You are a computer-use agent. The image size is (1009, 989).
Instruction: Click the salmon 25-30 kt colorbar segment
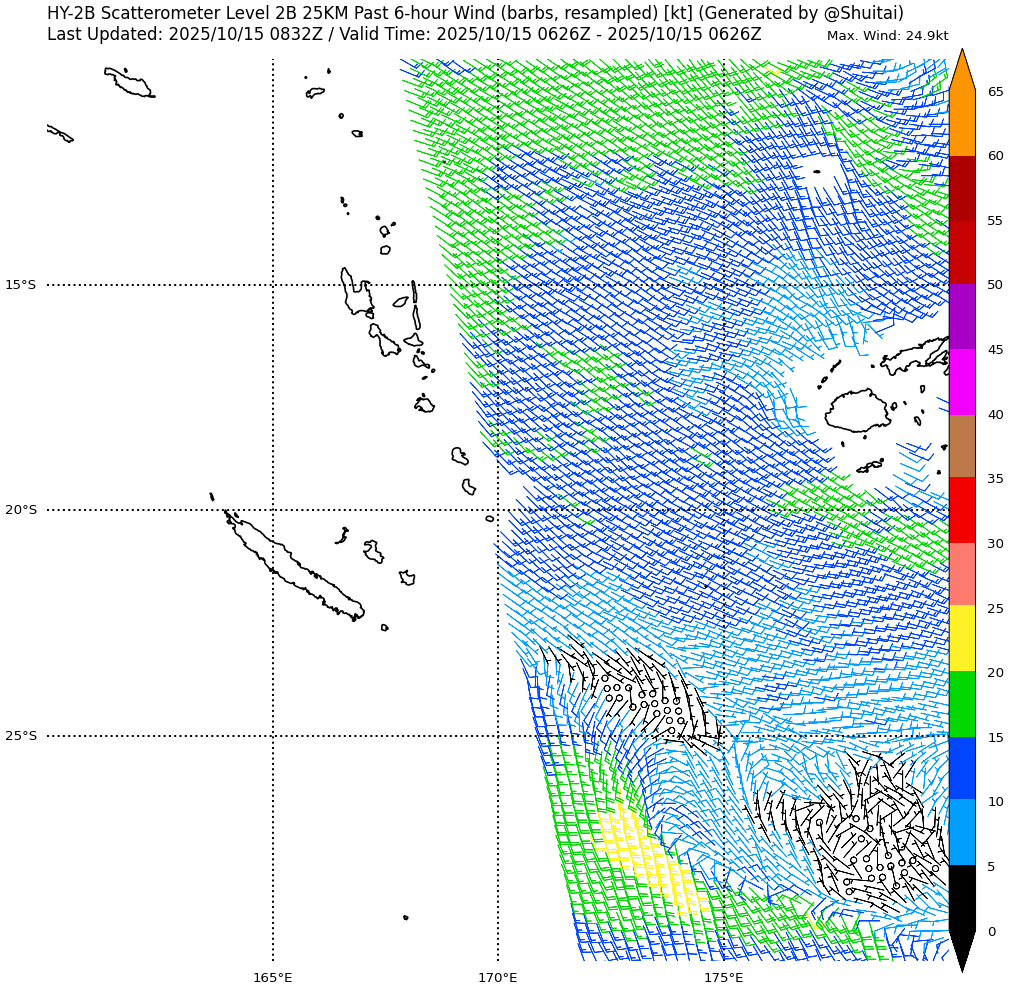coord(961,574)
